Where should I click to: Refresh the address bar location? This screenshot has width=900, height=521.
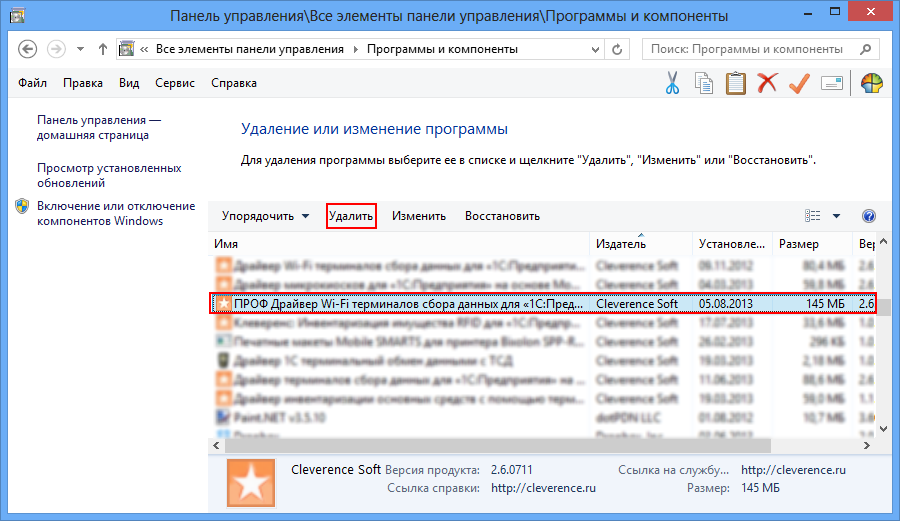[x=617, y=49]
